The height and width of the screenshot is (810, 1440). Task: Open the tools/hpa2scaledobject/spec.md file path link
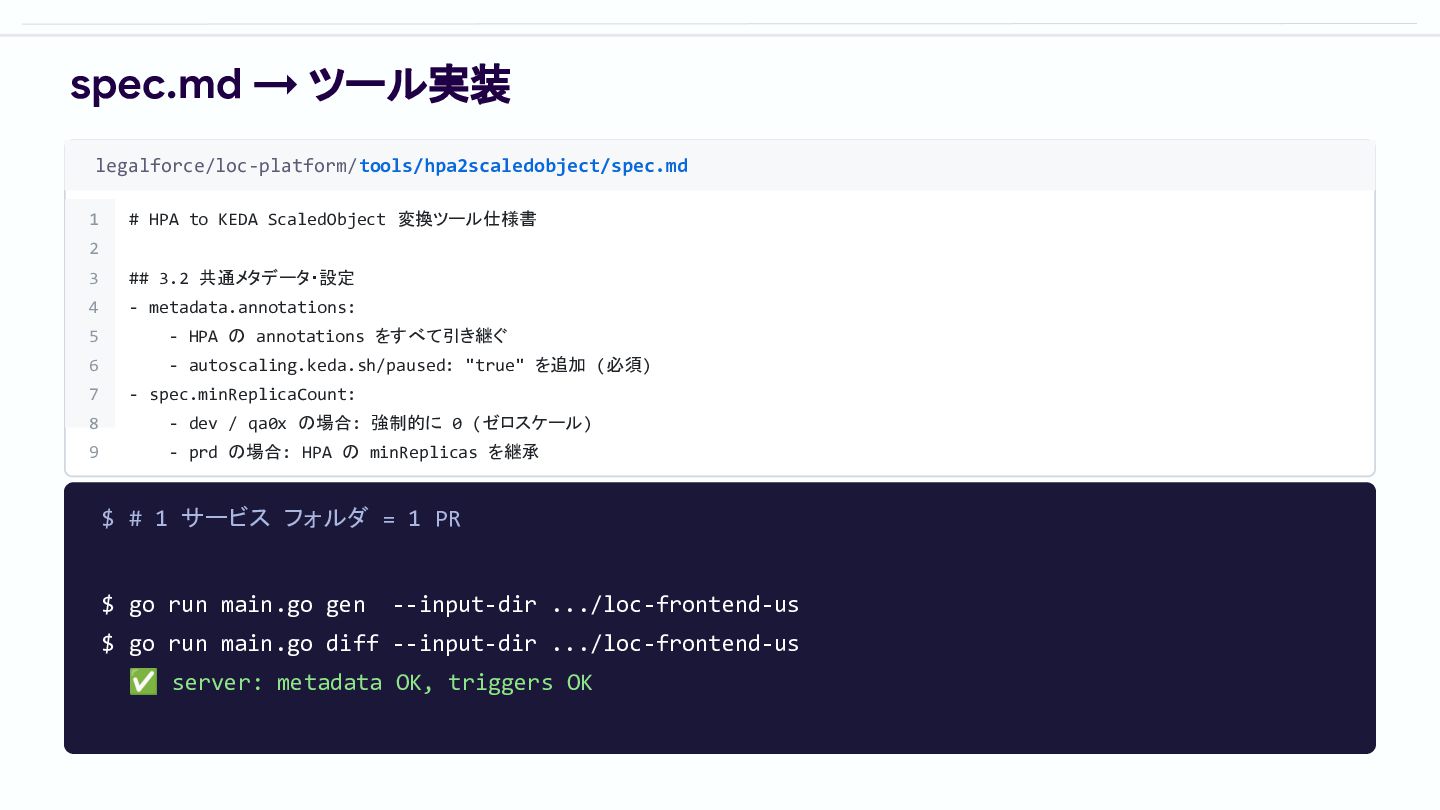point(523,166)
